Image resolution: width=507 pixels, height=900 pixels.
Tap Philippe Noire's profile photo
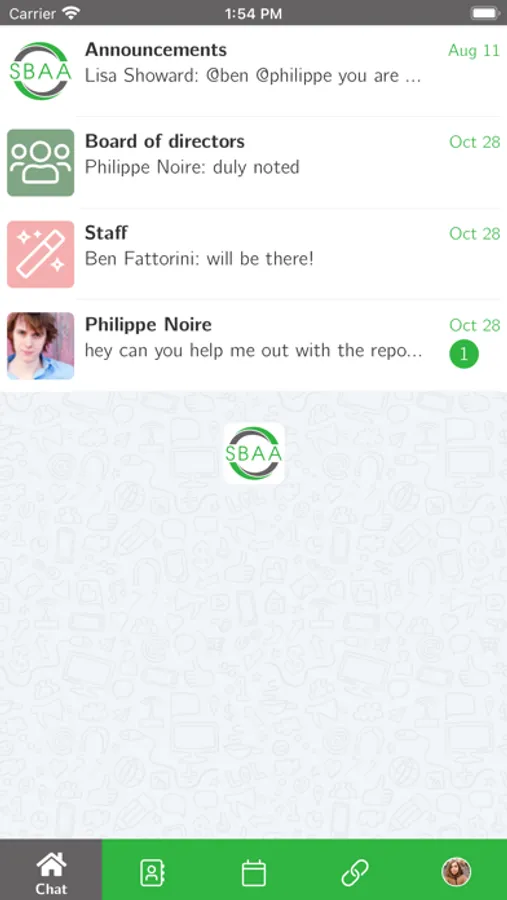point(40,346)
